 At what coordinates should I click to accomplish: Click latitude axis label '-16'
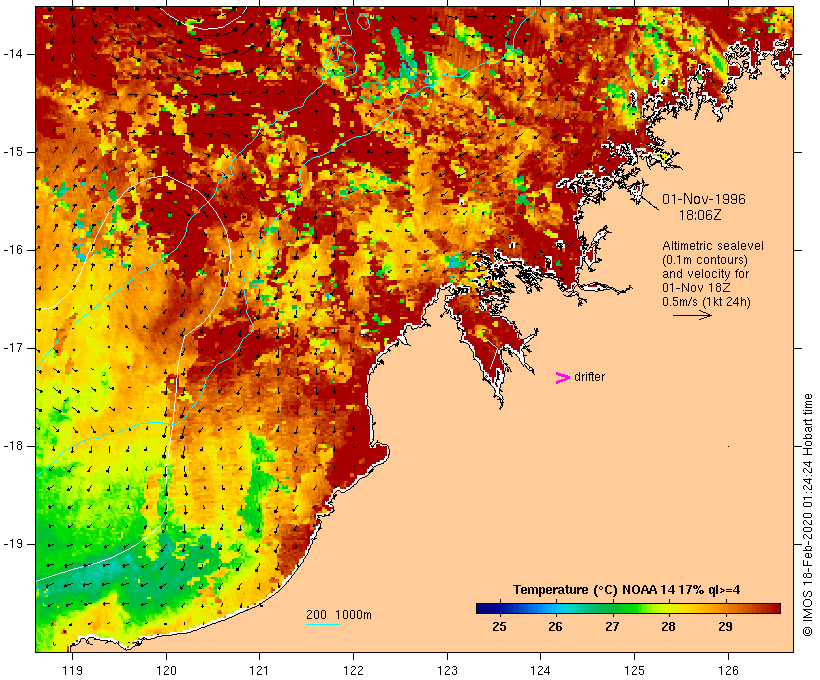[12, 250]
